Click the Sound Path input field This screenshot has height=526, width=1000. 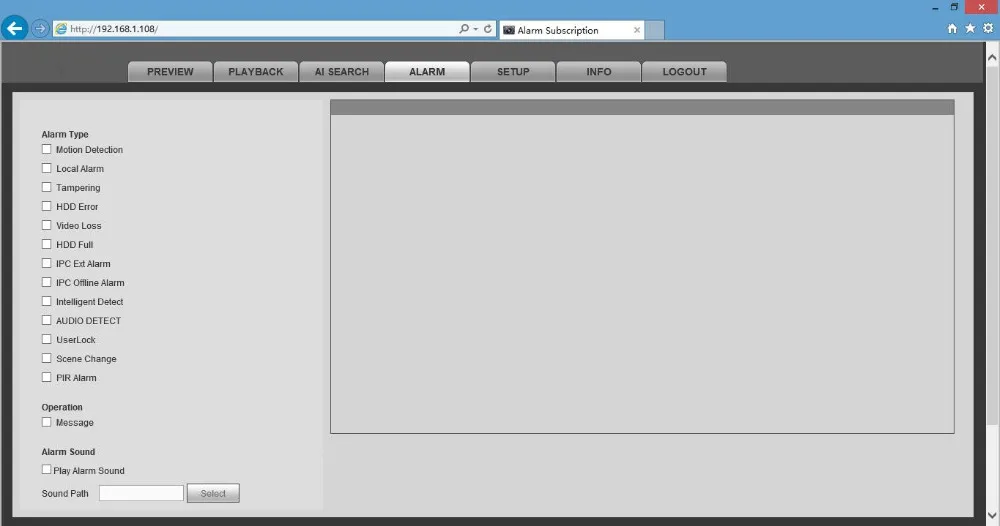[141, 493]
